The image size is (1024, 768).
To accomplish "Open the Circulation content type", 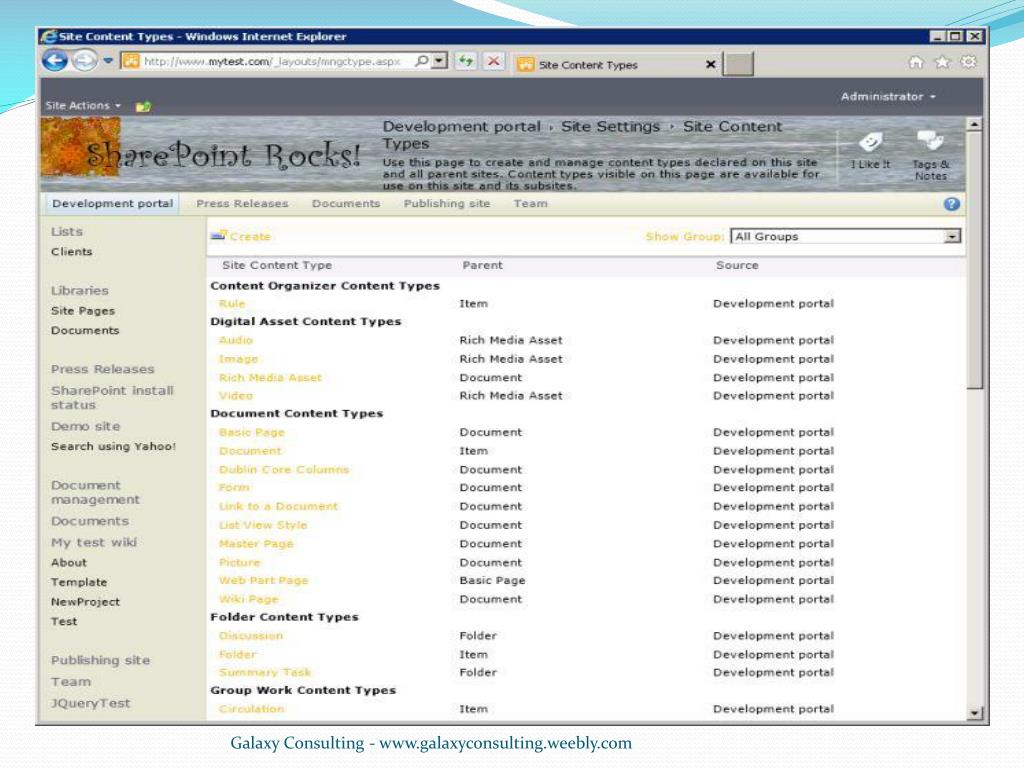I will coord(251,709).
